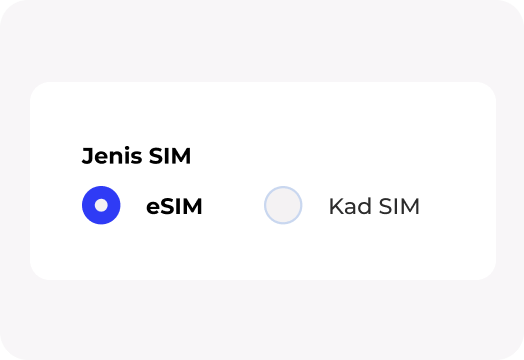Activate the radio left of Kad SIM

[283, 205]
